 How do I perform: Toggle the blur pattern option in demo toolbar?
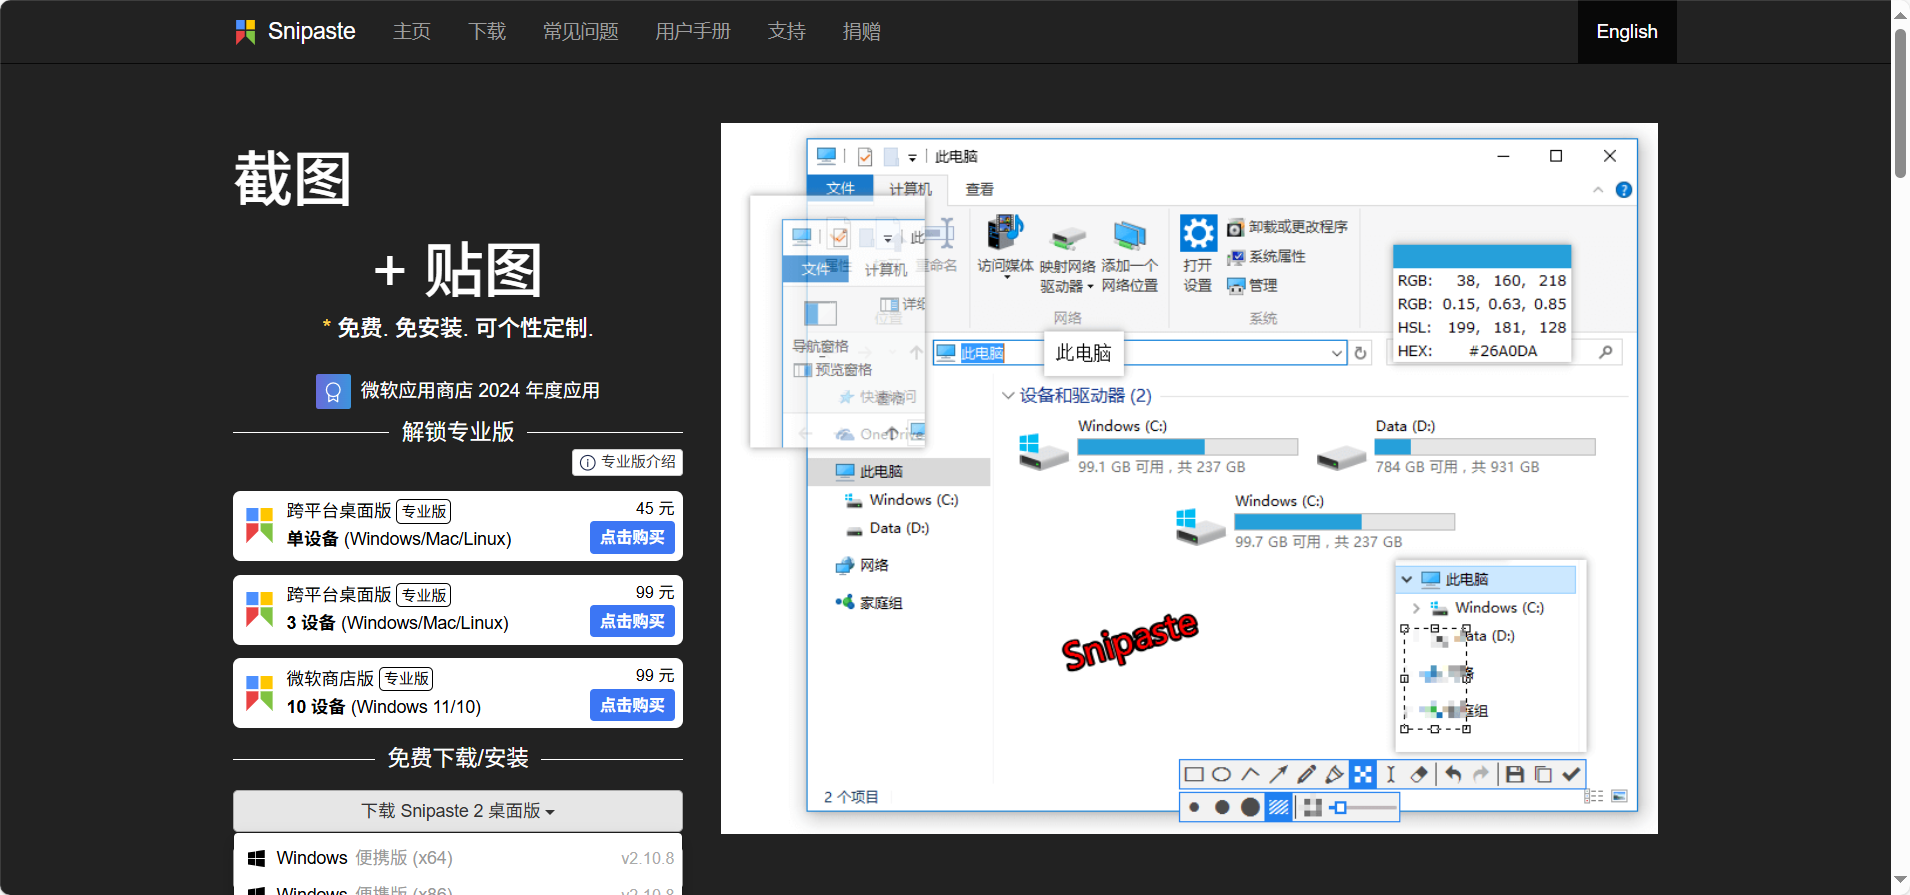1279,807
